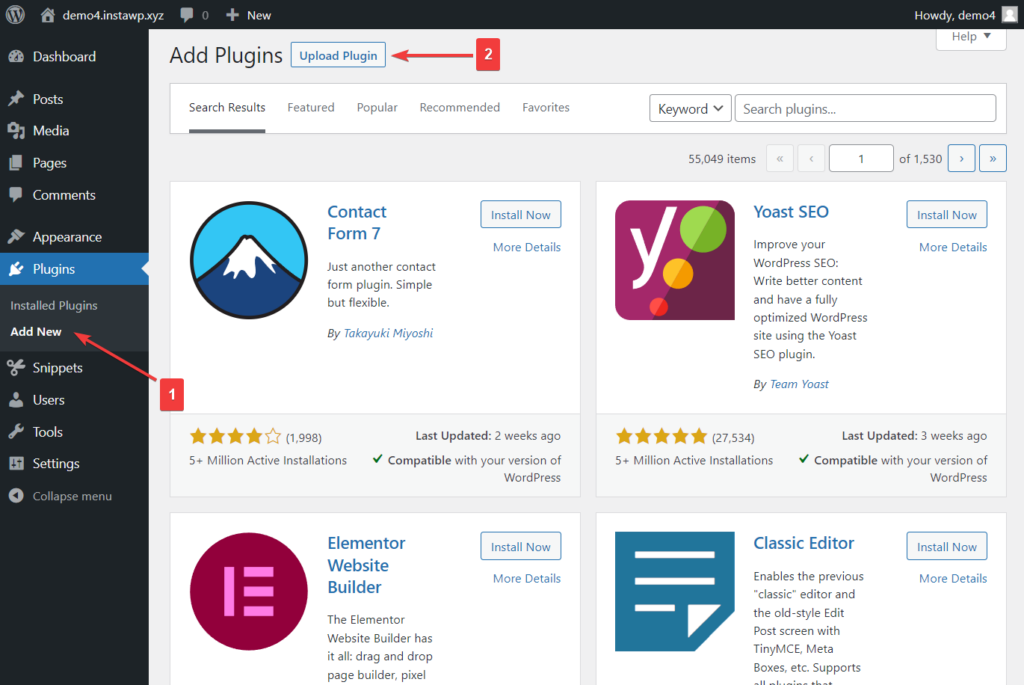Install the Yoast SEO plugin now
Screen dimensions: 1024x685
coord(946,215)
